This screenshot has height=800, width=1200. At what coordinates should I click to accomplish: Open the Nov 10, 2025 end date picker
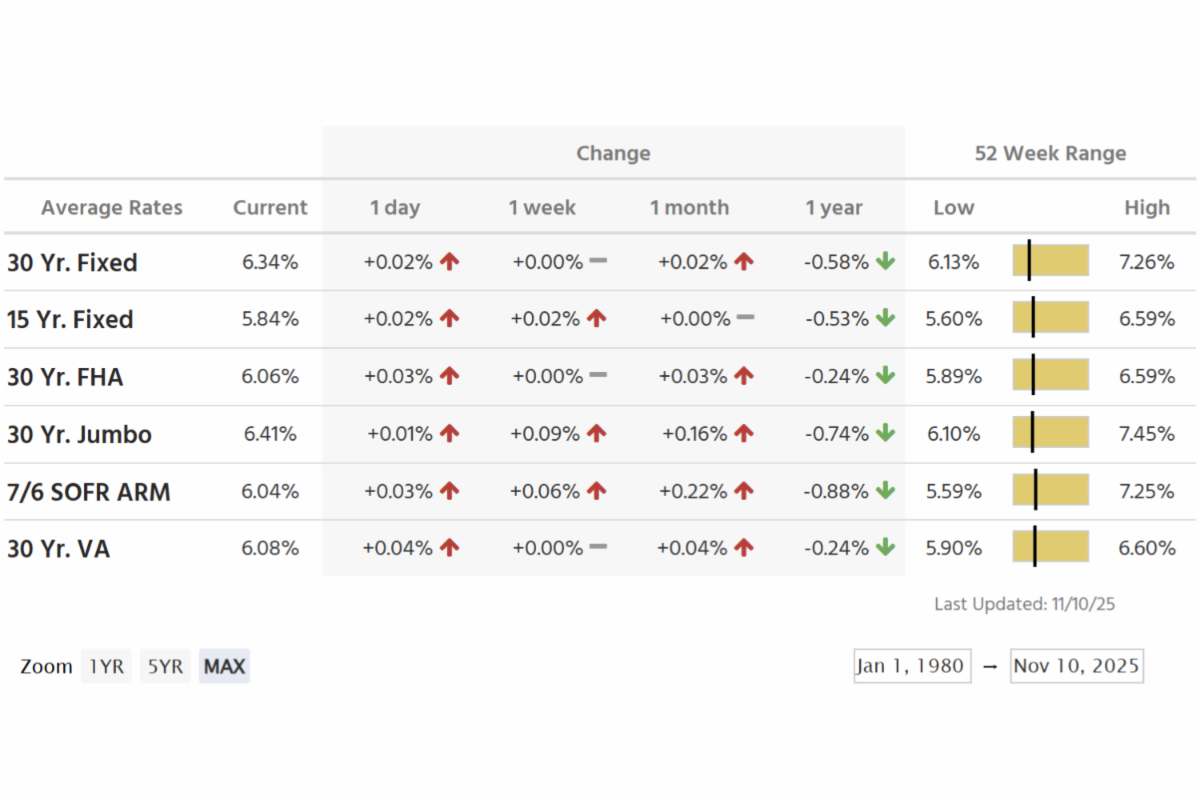[1076, 666]
